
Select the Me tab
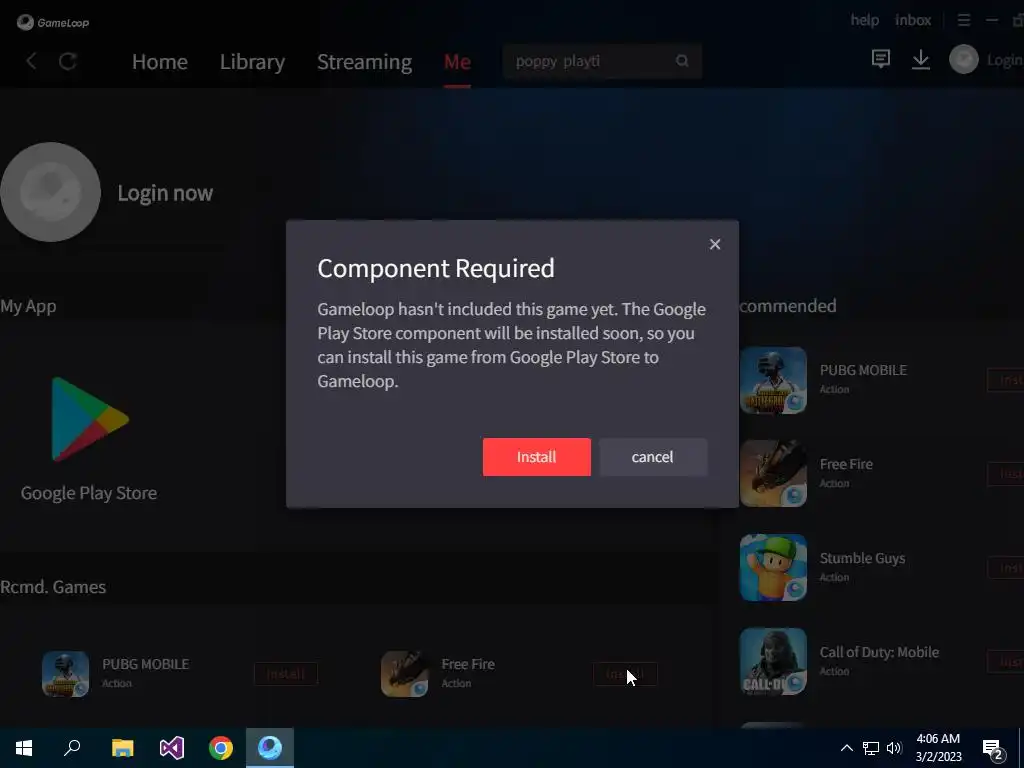tap(457, 61)
